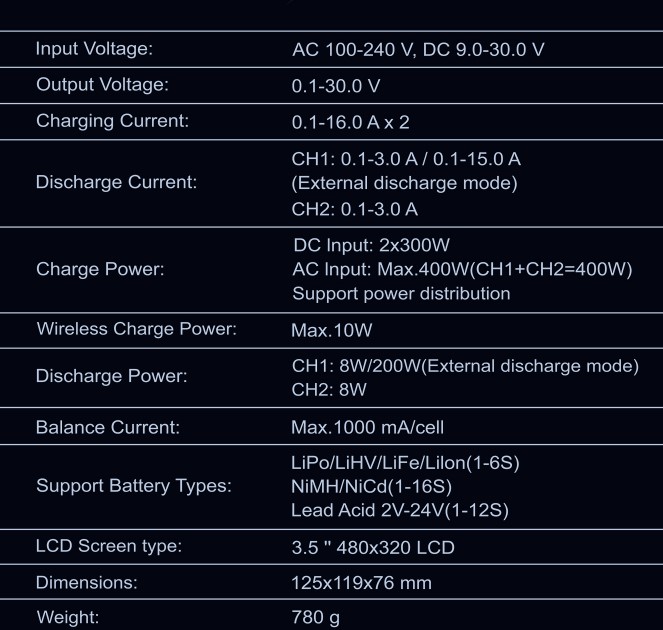
Task: Click the Input Voltage label
Action: pos(94,49)
